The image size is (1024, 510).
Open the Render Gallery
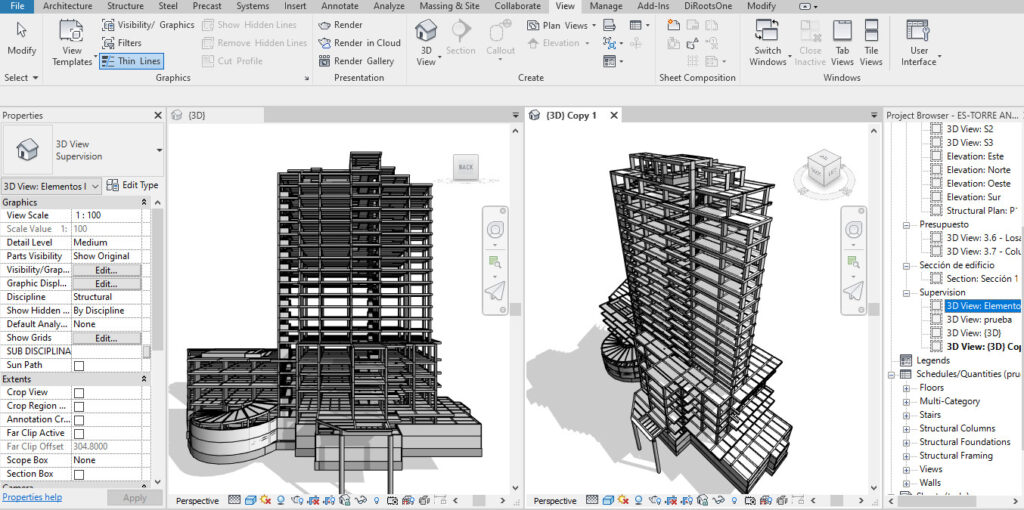pos(356,61)
